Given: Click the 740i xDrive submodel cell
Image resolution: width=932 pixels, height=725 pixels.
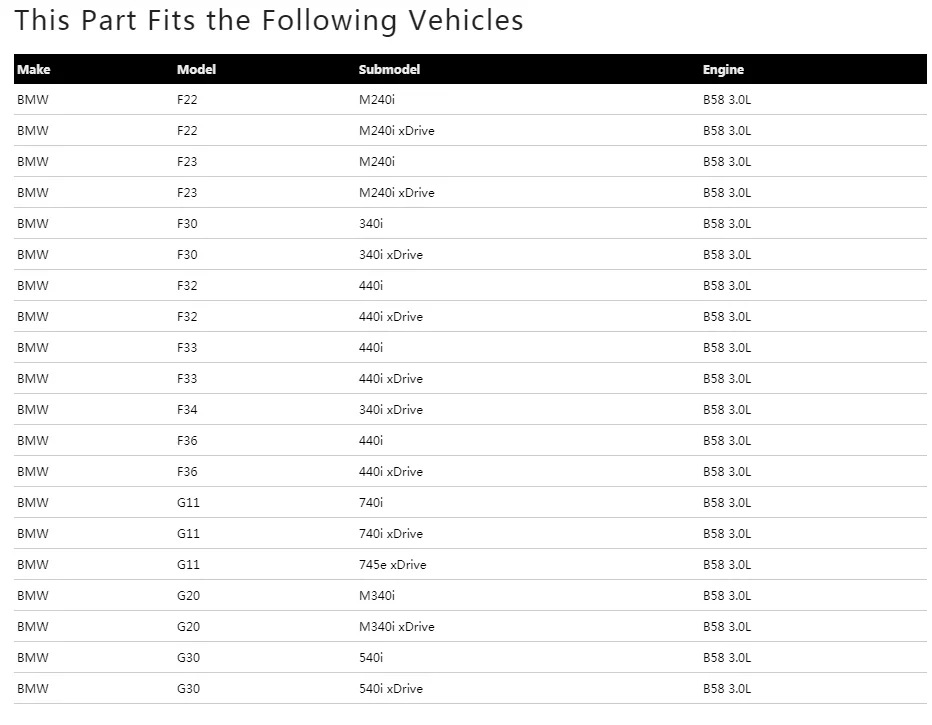Looking at the screenshot, I should pos(390,534).
